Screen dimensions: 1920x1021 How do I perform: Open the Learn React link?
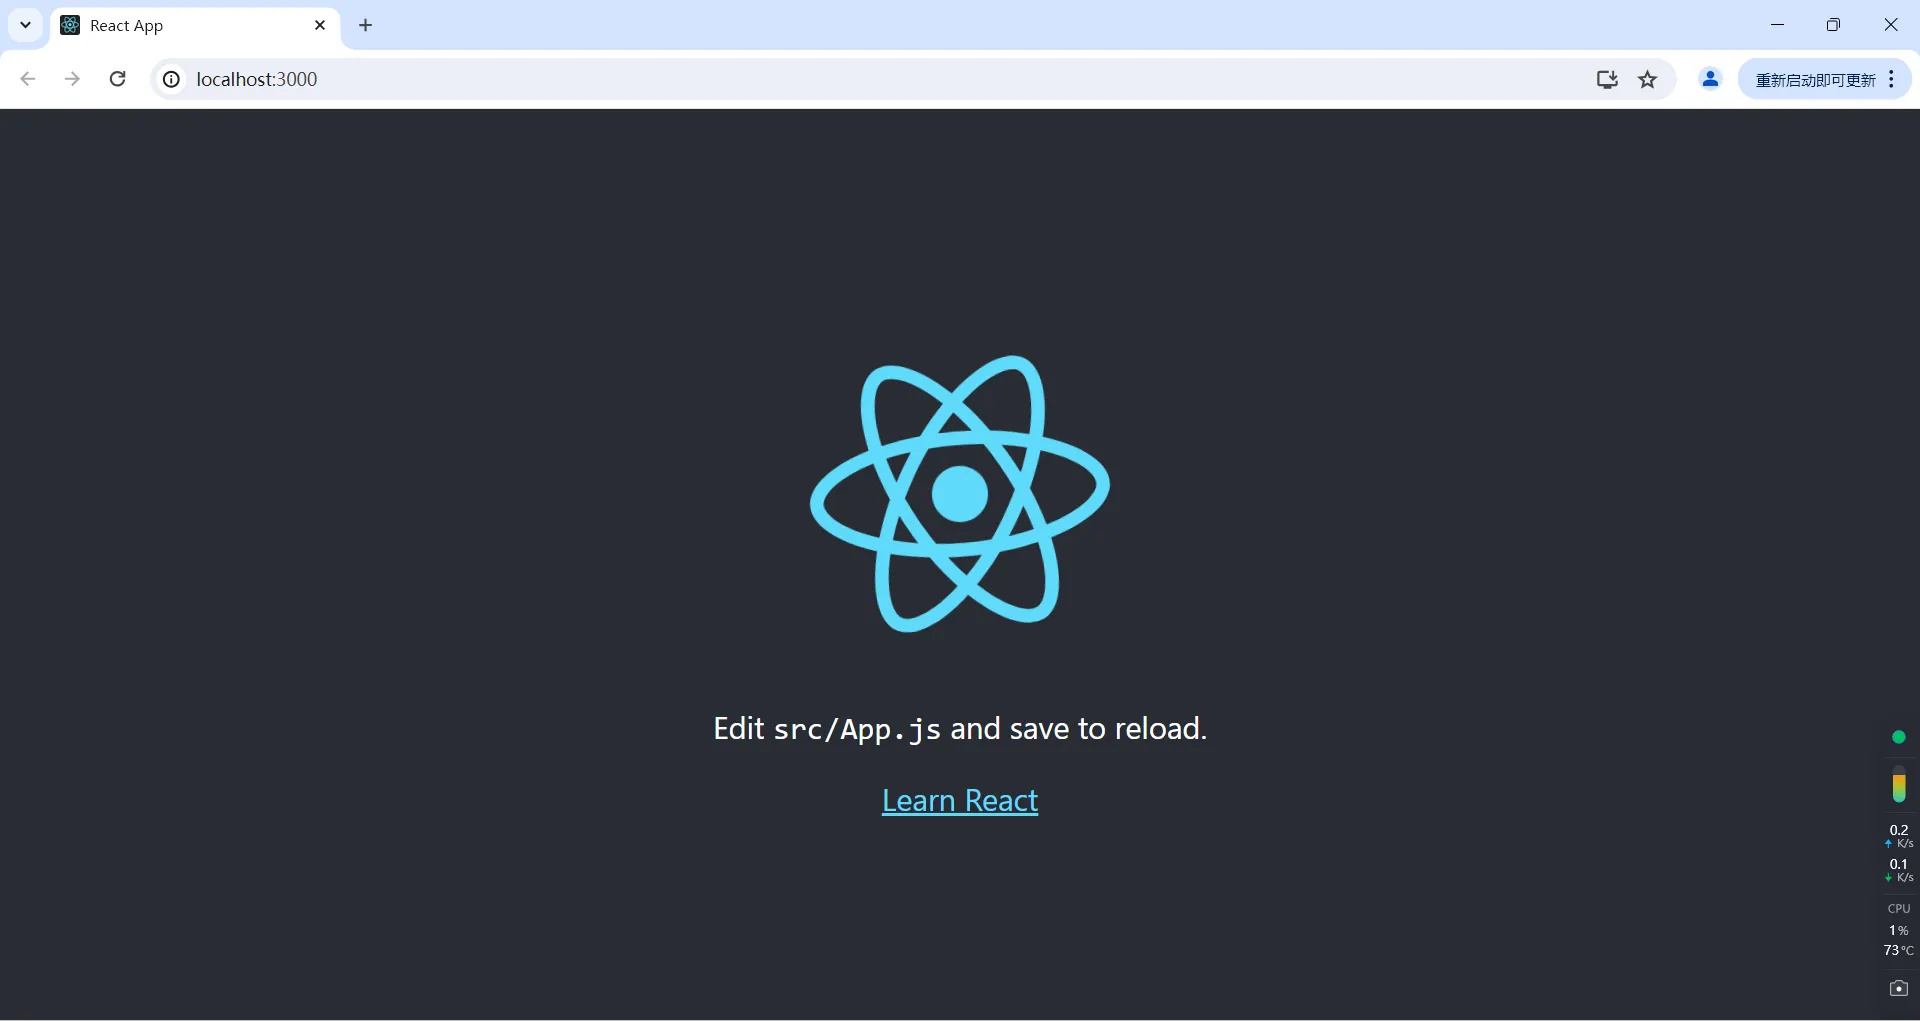click(x=959, y=800)
